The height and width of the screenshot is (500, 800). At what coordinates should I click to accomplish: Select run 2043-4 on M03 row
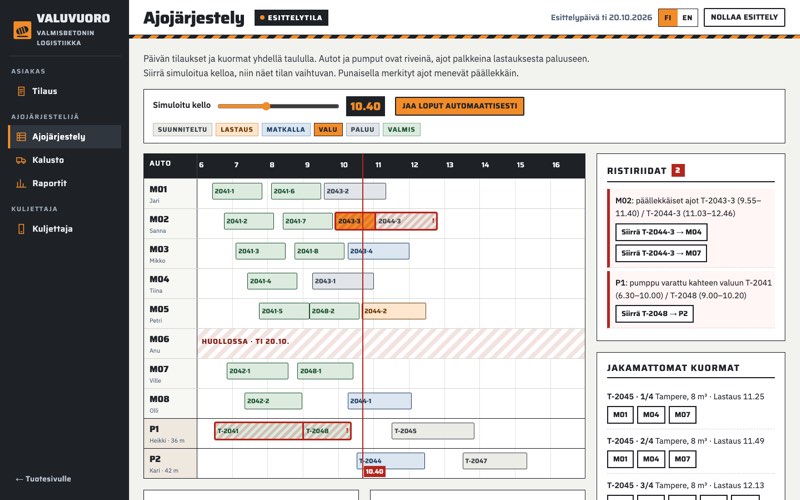(379, 252)
